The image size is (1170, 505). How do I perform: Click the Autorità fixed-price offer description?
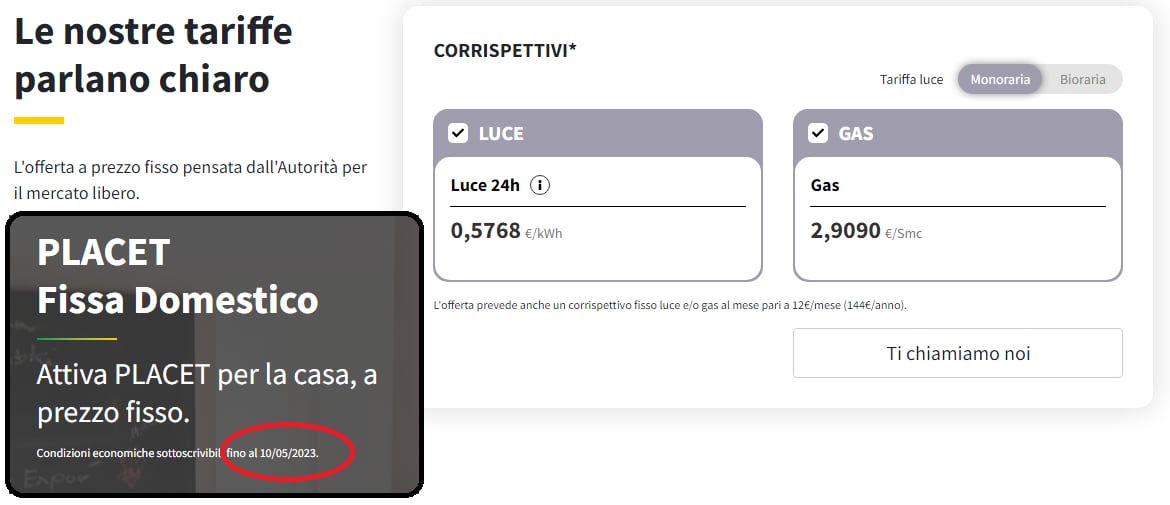pyautogui.click(x=191, y=179)
